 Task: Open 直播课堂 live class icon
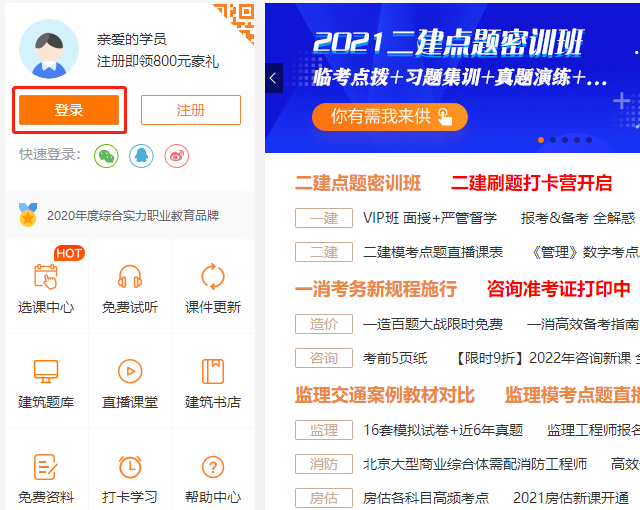130,372
